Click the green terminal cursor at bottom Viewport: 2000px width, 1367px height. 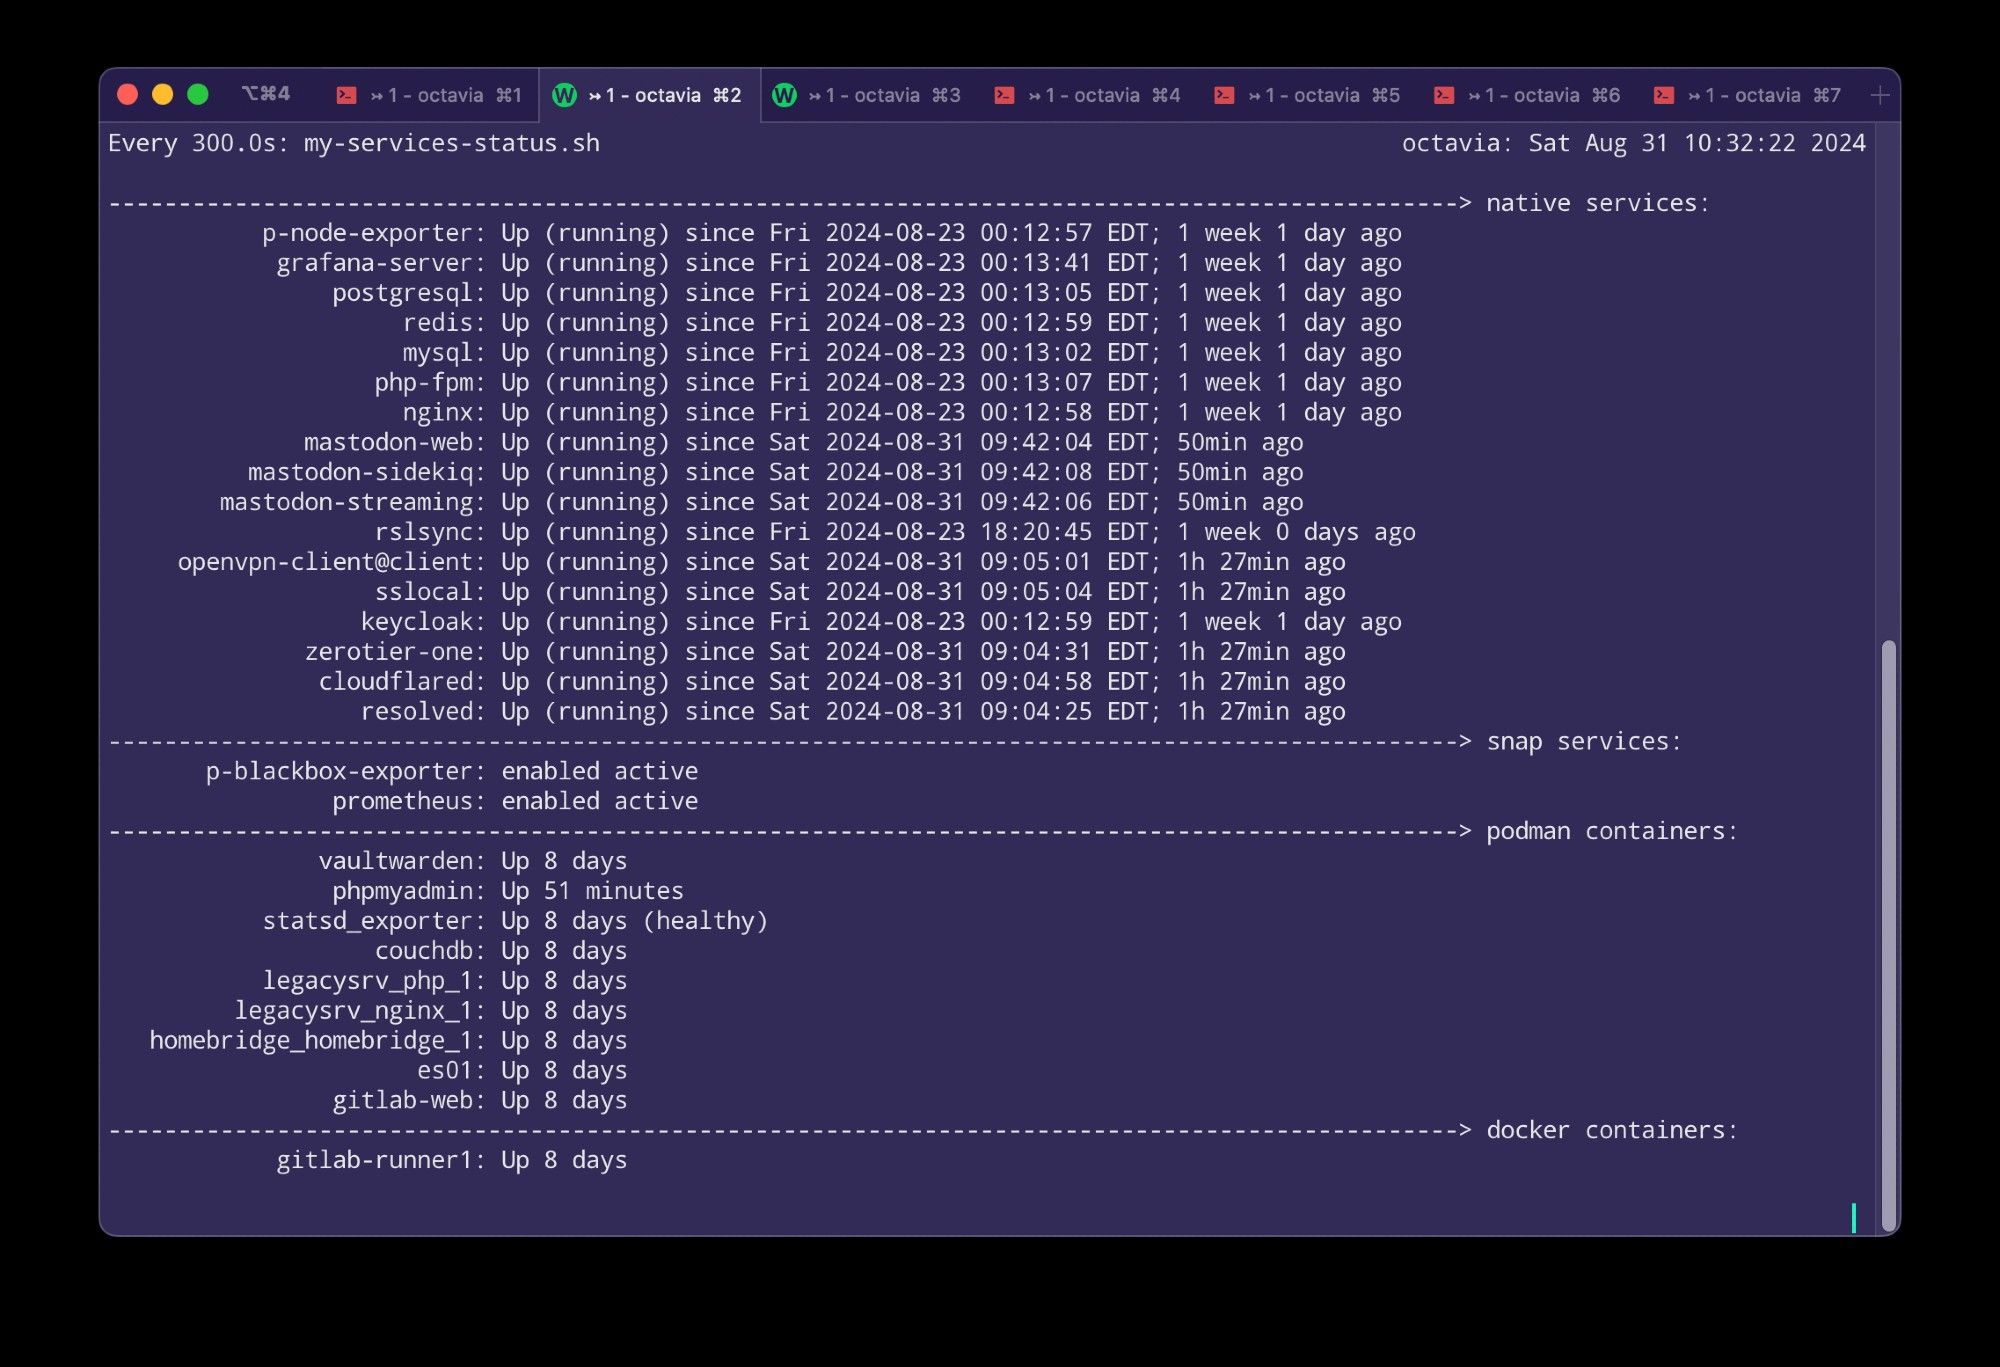click(x=1853, y=1217)
